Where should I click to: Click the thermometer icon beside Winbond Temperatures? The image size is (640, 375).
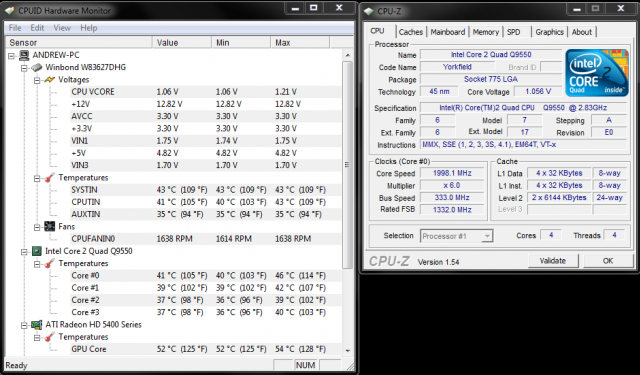49,178
